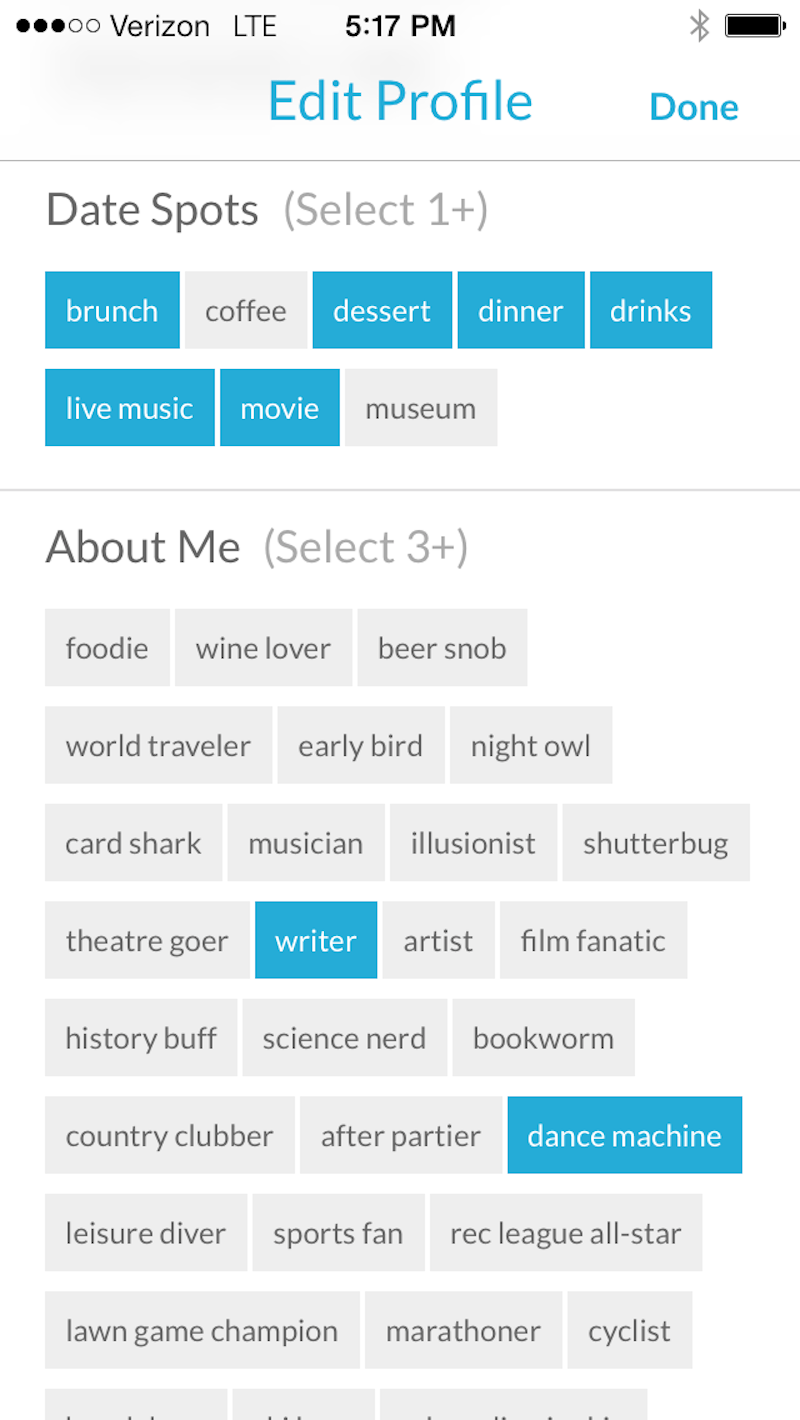Deselect the highlighted "writer" tag
This screenshot has height=1420, width=800.
316,940
